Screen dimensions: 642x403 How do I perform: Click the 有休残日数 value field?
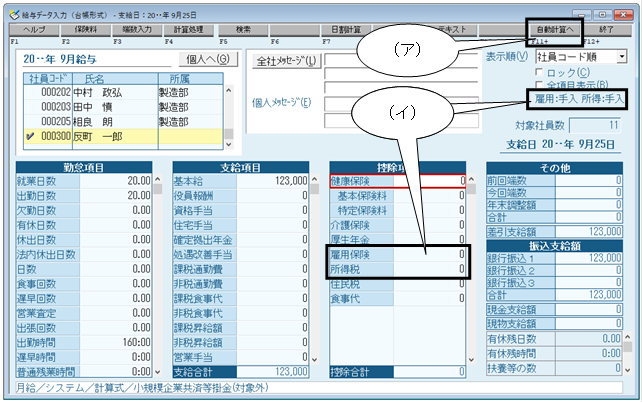pyautogui.click(x=589, y=339)
